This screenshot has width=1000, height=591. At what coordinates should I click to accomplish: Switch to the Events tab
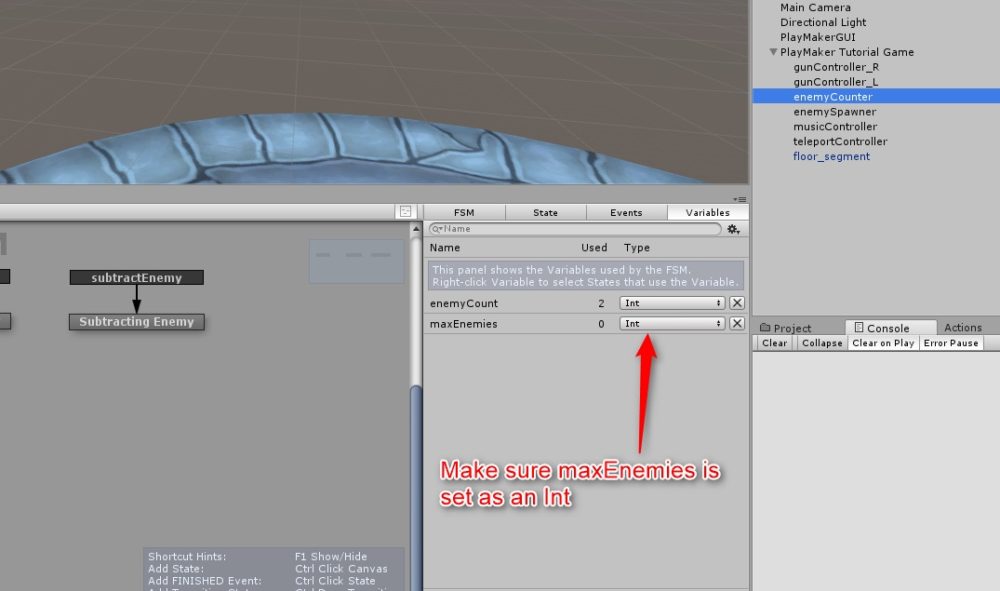click(626, 212)
